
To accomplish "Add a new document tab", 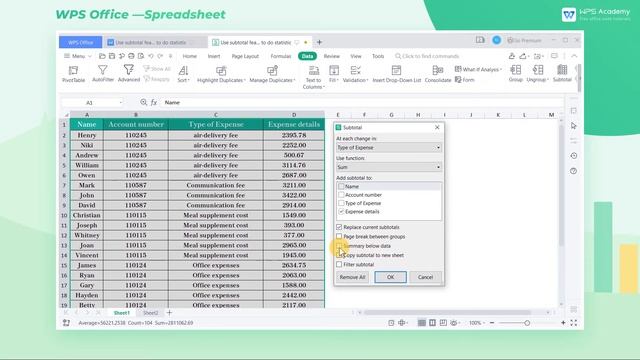I will tap(320, 42).
